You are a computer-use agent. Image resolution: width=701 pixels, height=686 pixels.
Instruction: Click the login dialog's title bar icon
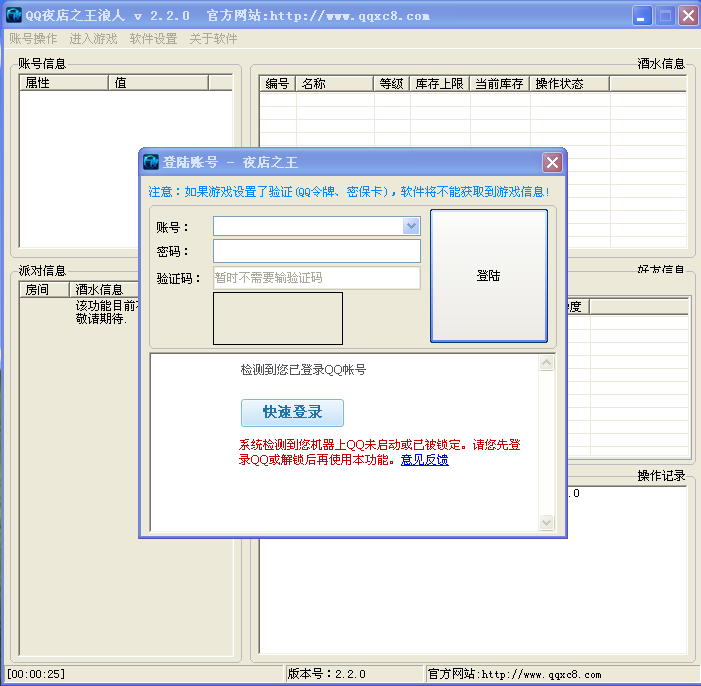click(151, 162)
